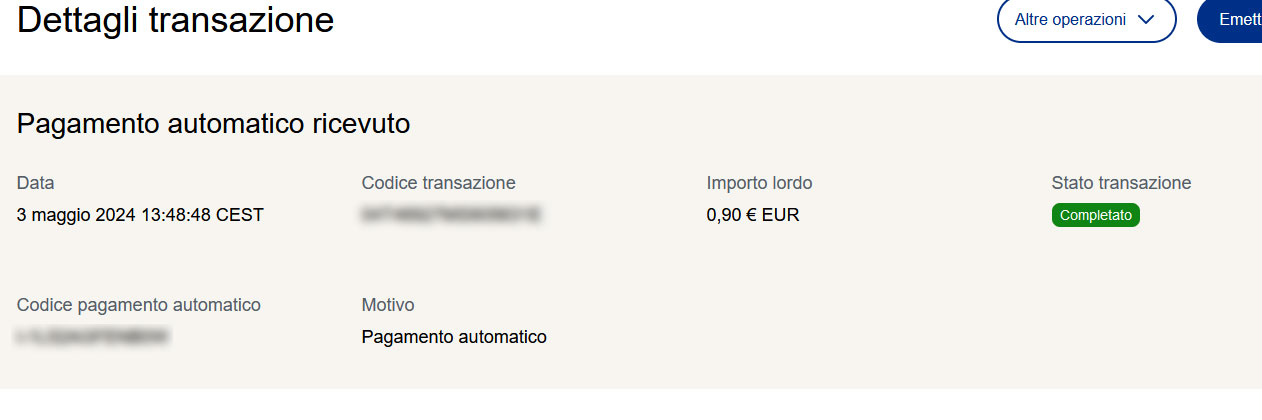
Task: Click the green Completato status badge
Action: [x=1095, y=215]
